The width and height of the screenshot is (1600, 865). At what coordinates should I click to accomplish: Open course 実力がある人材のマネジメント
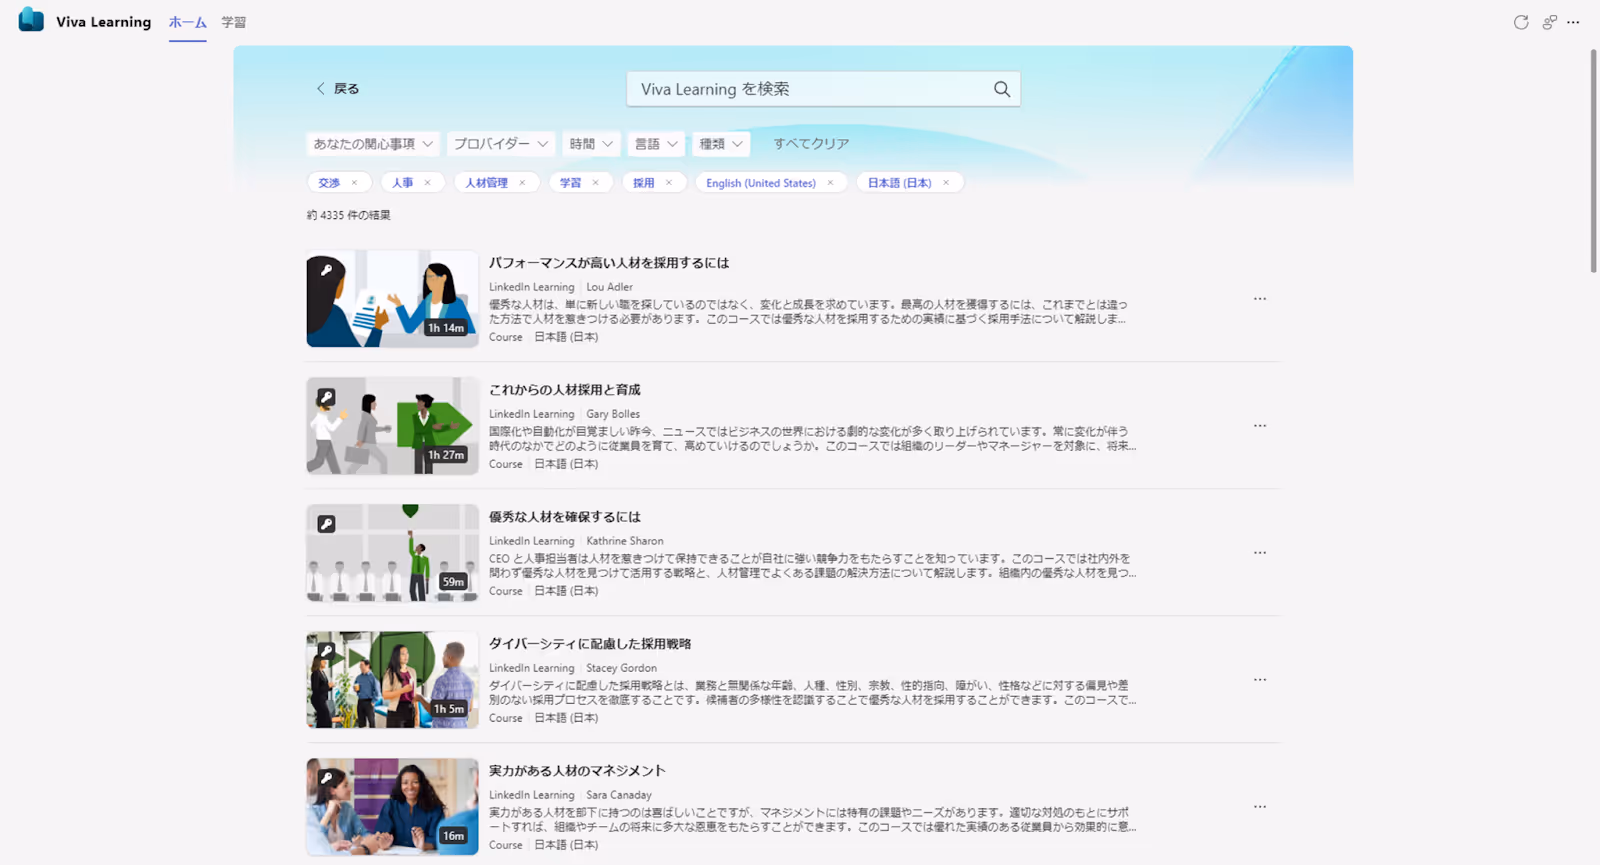point(577,771)
